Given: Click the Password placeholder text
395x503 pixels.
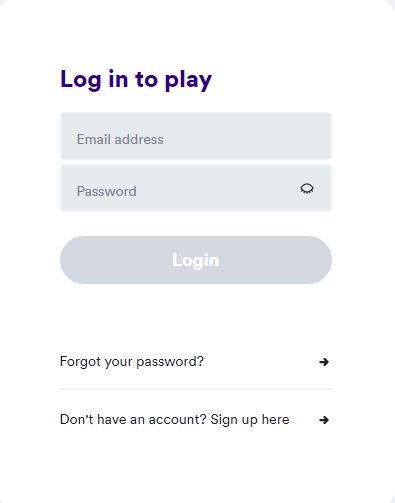Looking at the screenshot, I should [107, 191].
